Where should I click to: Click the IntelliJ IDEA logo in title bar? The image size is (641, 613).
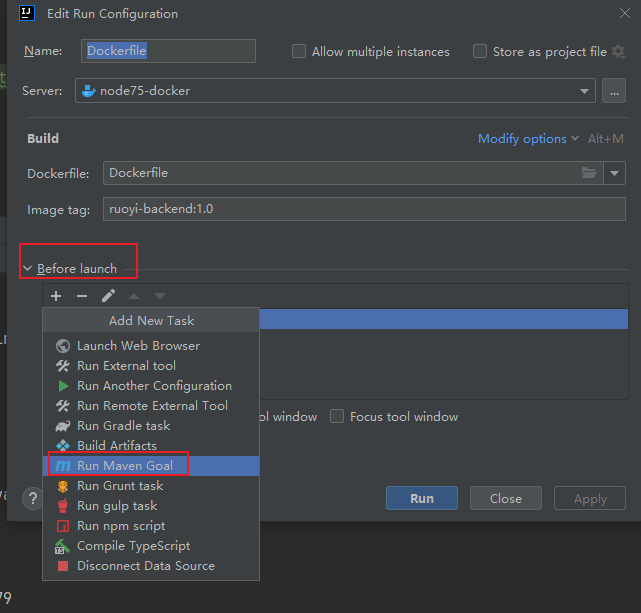27,13
